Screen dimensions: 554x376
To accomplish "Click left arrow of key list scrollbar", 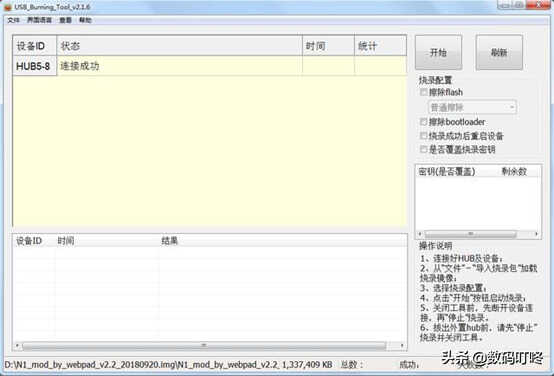I will click(420, 234).
